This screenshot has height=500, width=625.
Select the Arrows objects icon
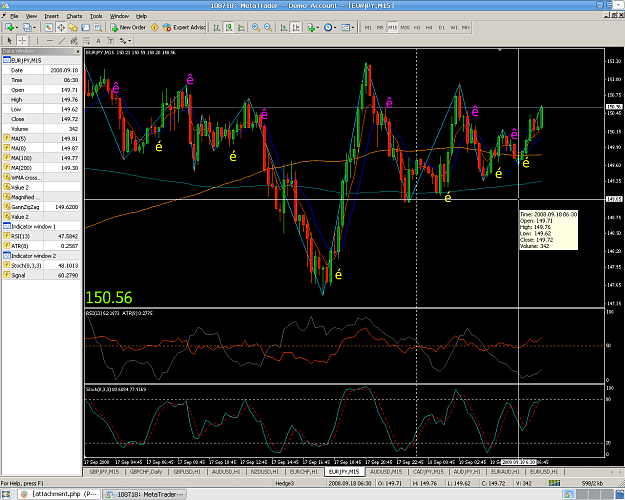pyautogui.click(x=123, y=40)
